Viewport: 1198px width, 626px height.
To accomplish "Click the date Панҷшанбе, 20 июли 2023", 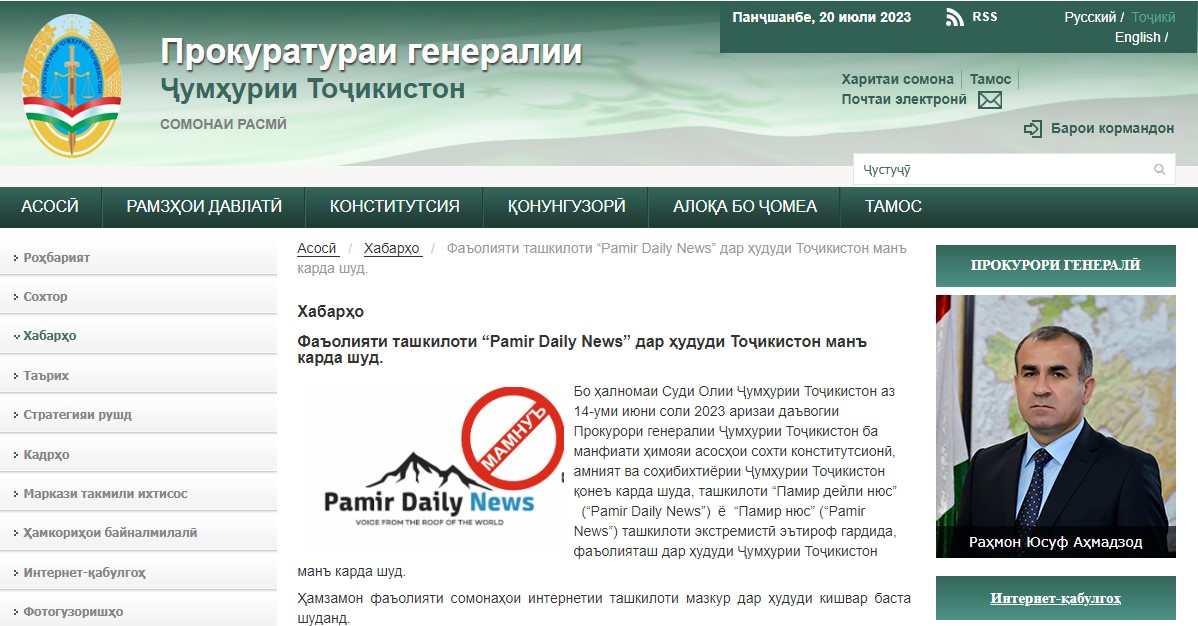I will [821, 17].
